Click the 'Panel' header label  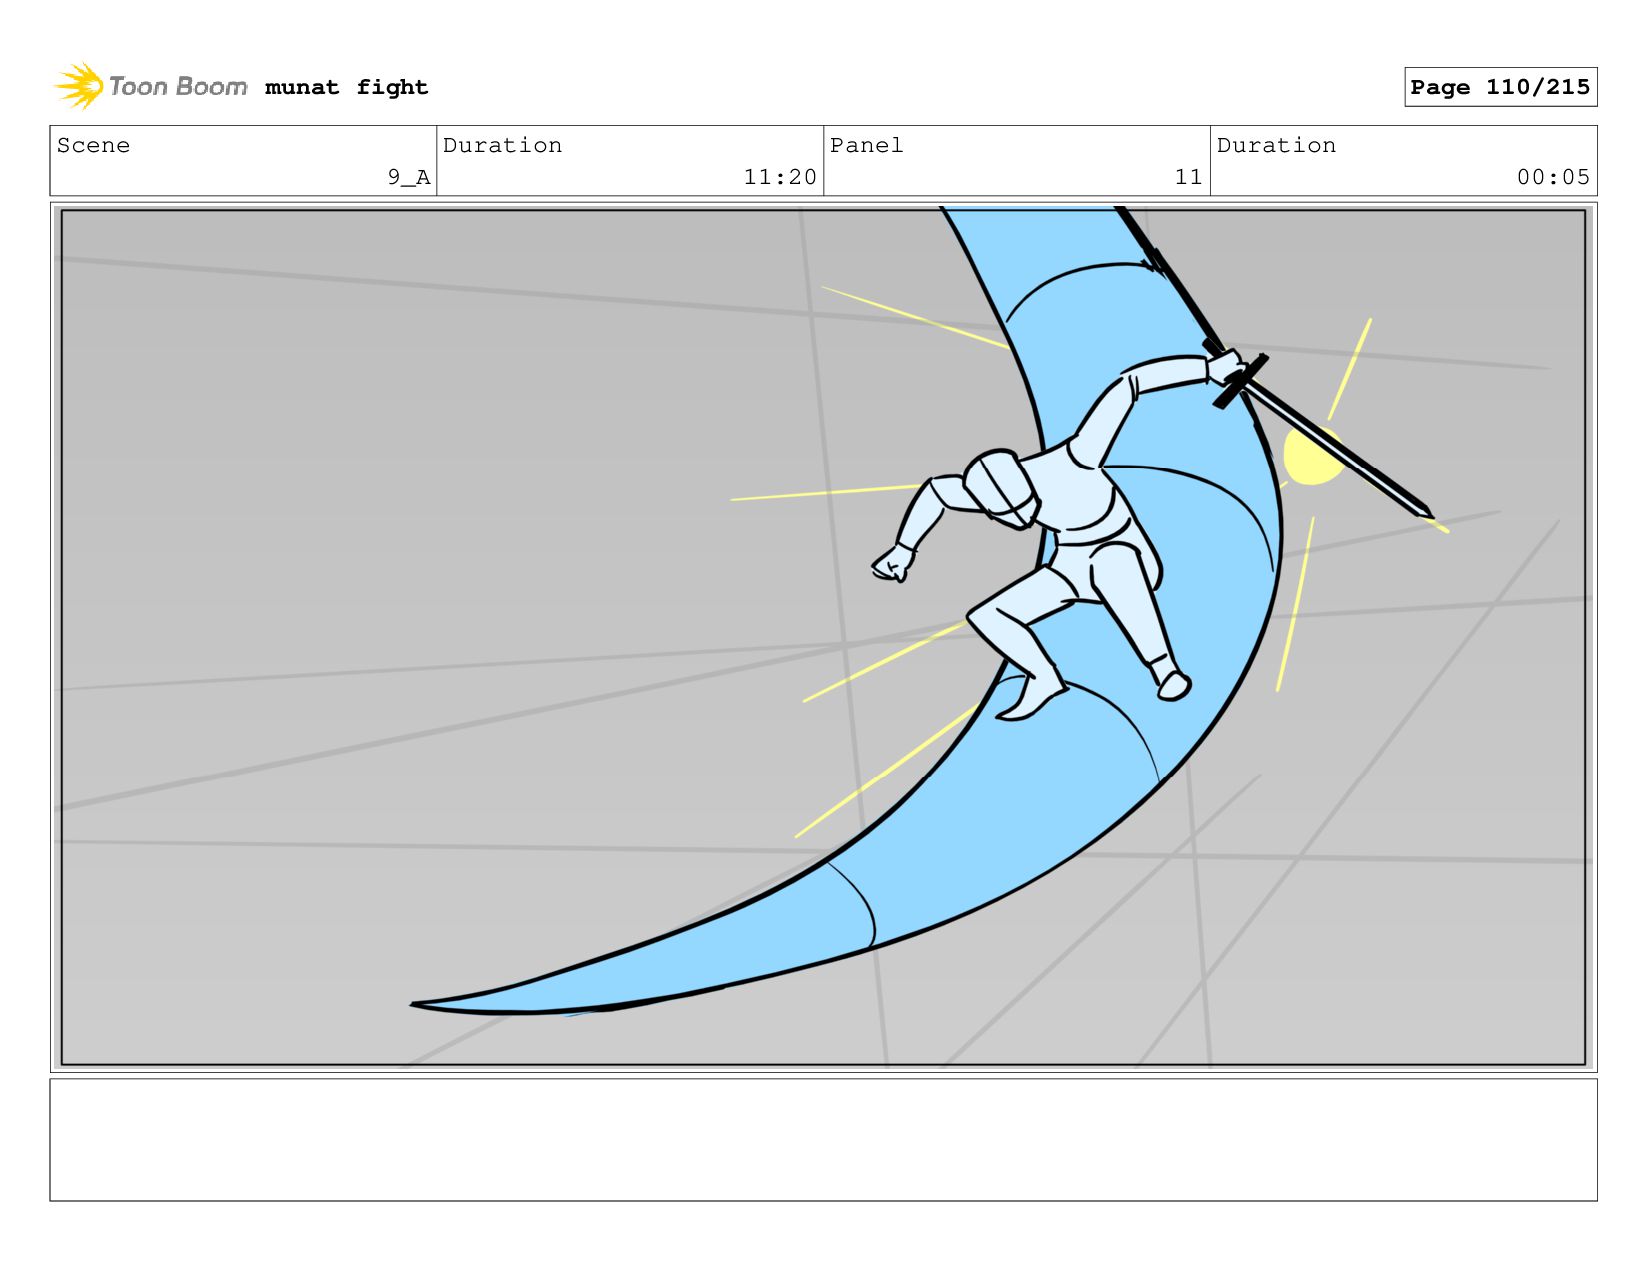[x=866, y=145]
